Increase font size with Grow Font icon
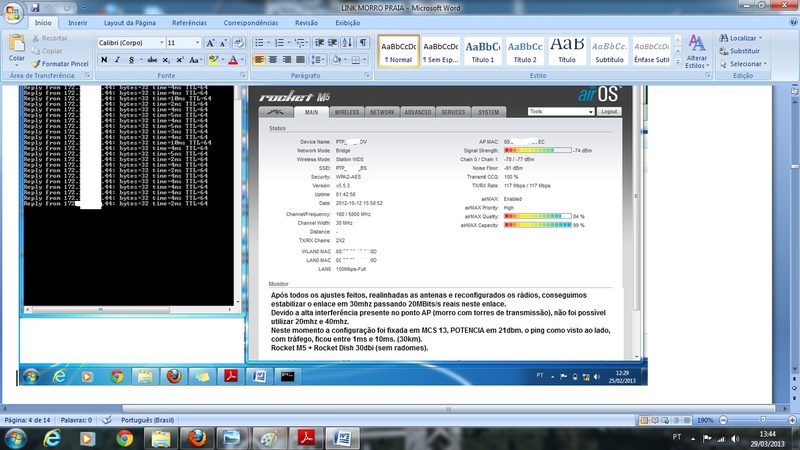Image resolution: width=800 pixels, height=450 pixels. 210,43
